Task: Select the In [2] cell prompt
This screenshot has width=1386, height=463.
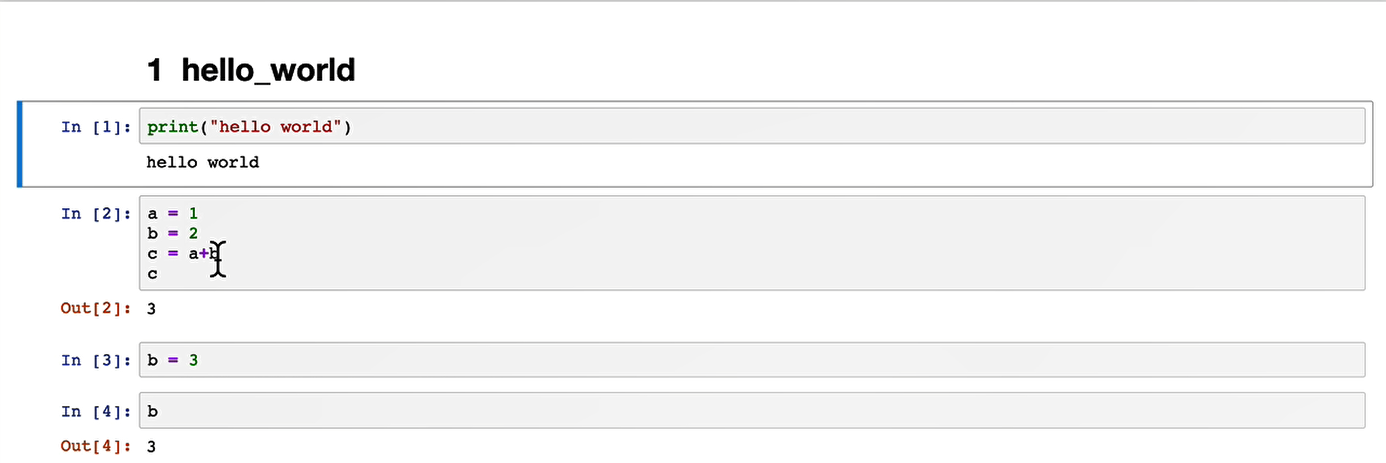Action: (x=96, y=213)
